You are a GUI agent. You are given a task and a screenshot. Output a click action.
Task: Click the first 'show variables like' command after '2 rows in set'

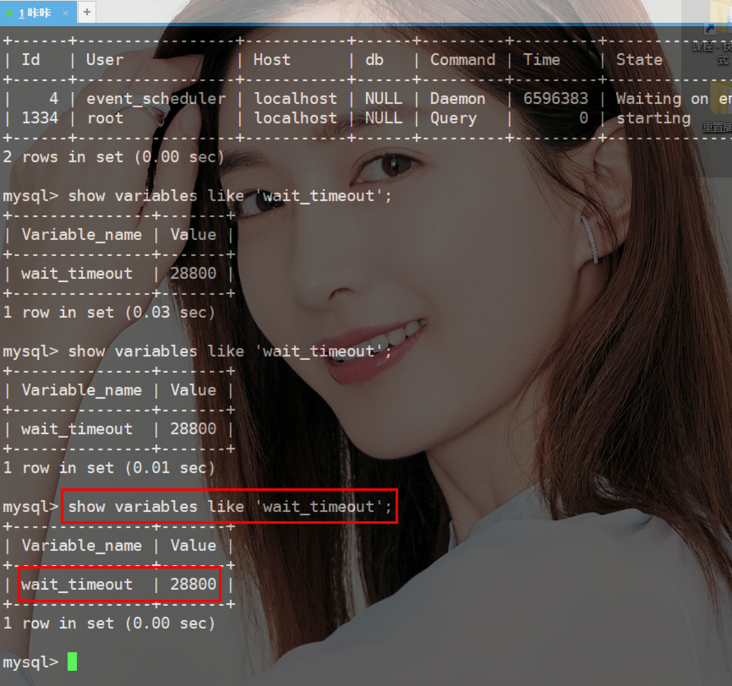[x=230, y=196]
